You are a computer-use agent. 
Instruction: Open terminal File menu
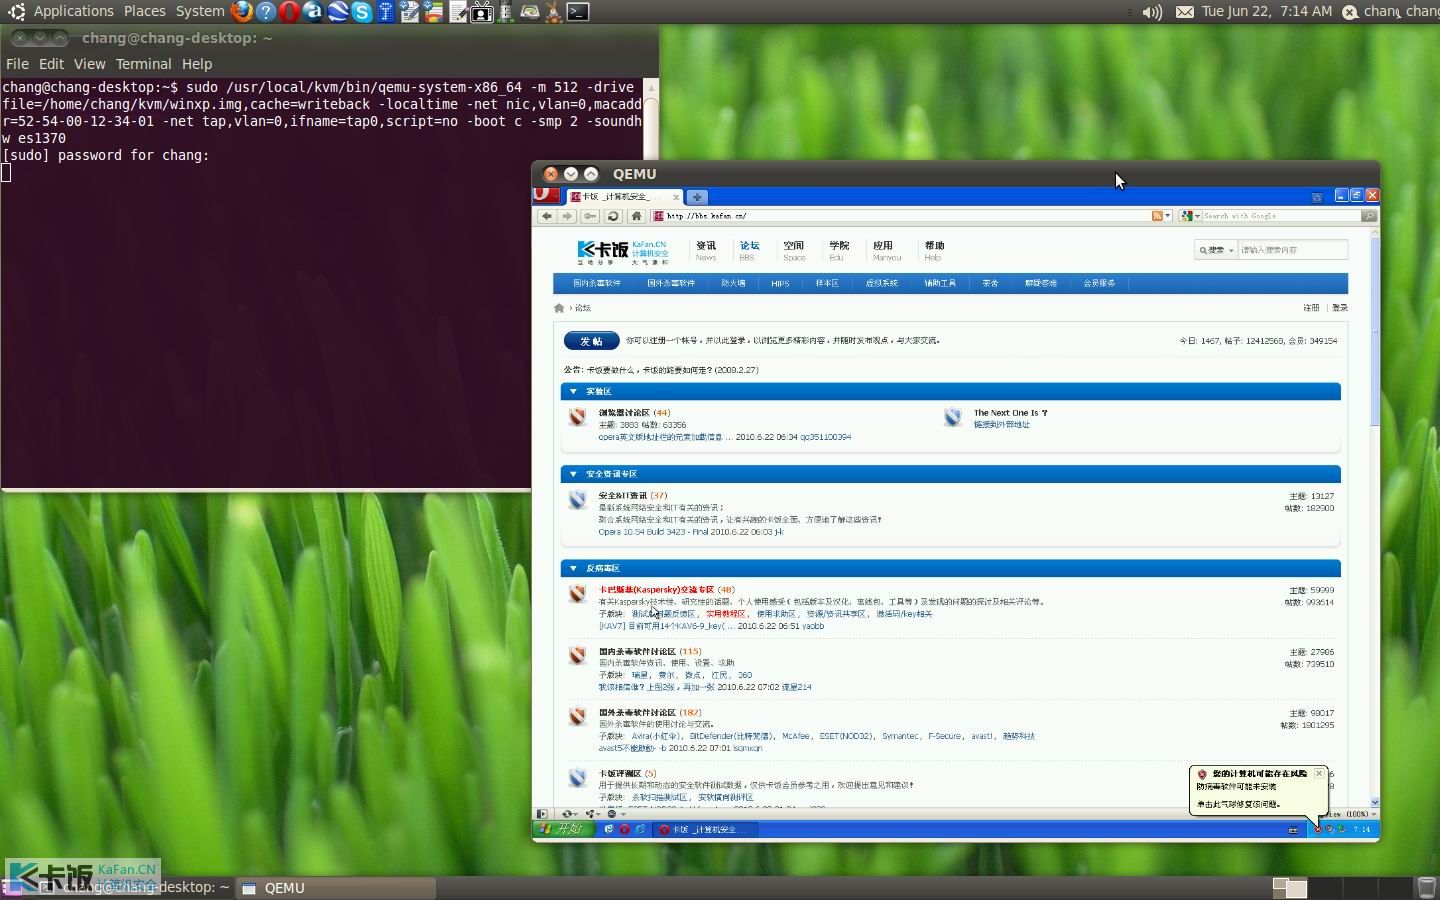[17, 63]
